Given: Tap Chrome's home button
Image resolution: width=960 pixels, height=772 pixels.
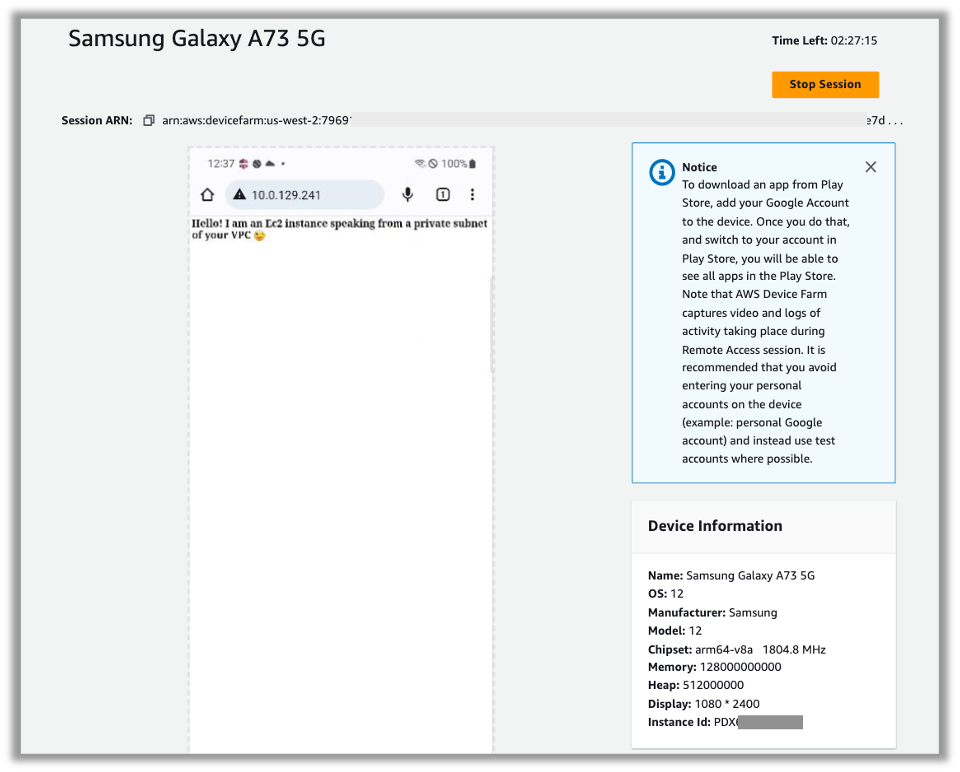Looking at the screenshot, I should pyautogui.click(x=207, y=194).
